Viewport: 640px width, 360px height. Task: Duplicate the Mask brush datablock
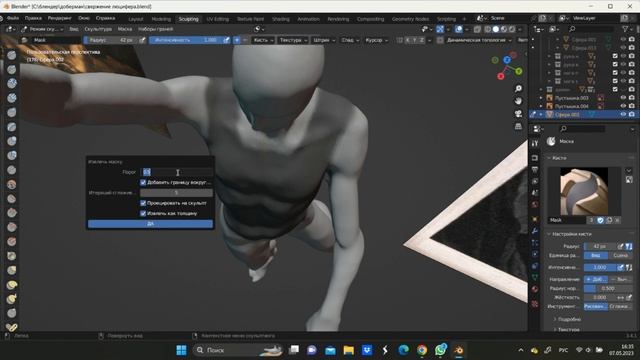[609, 220]
